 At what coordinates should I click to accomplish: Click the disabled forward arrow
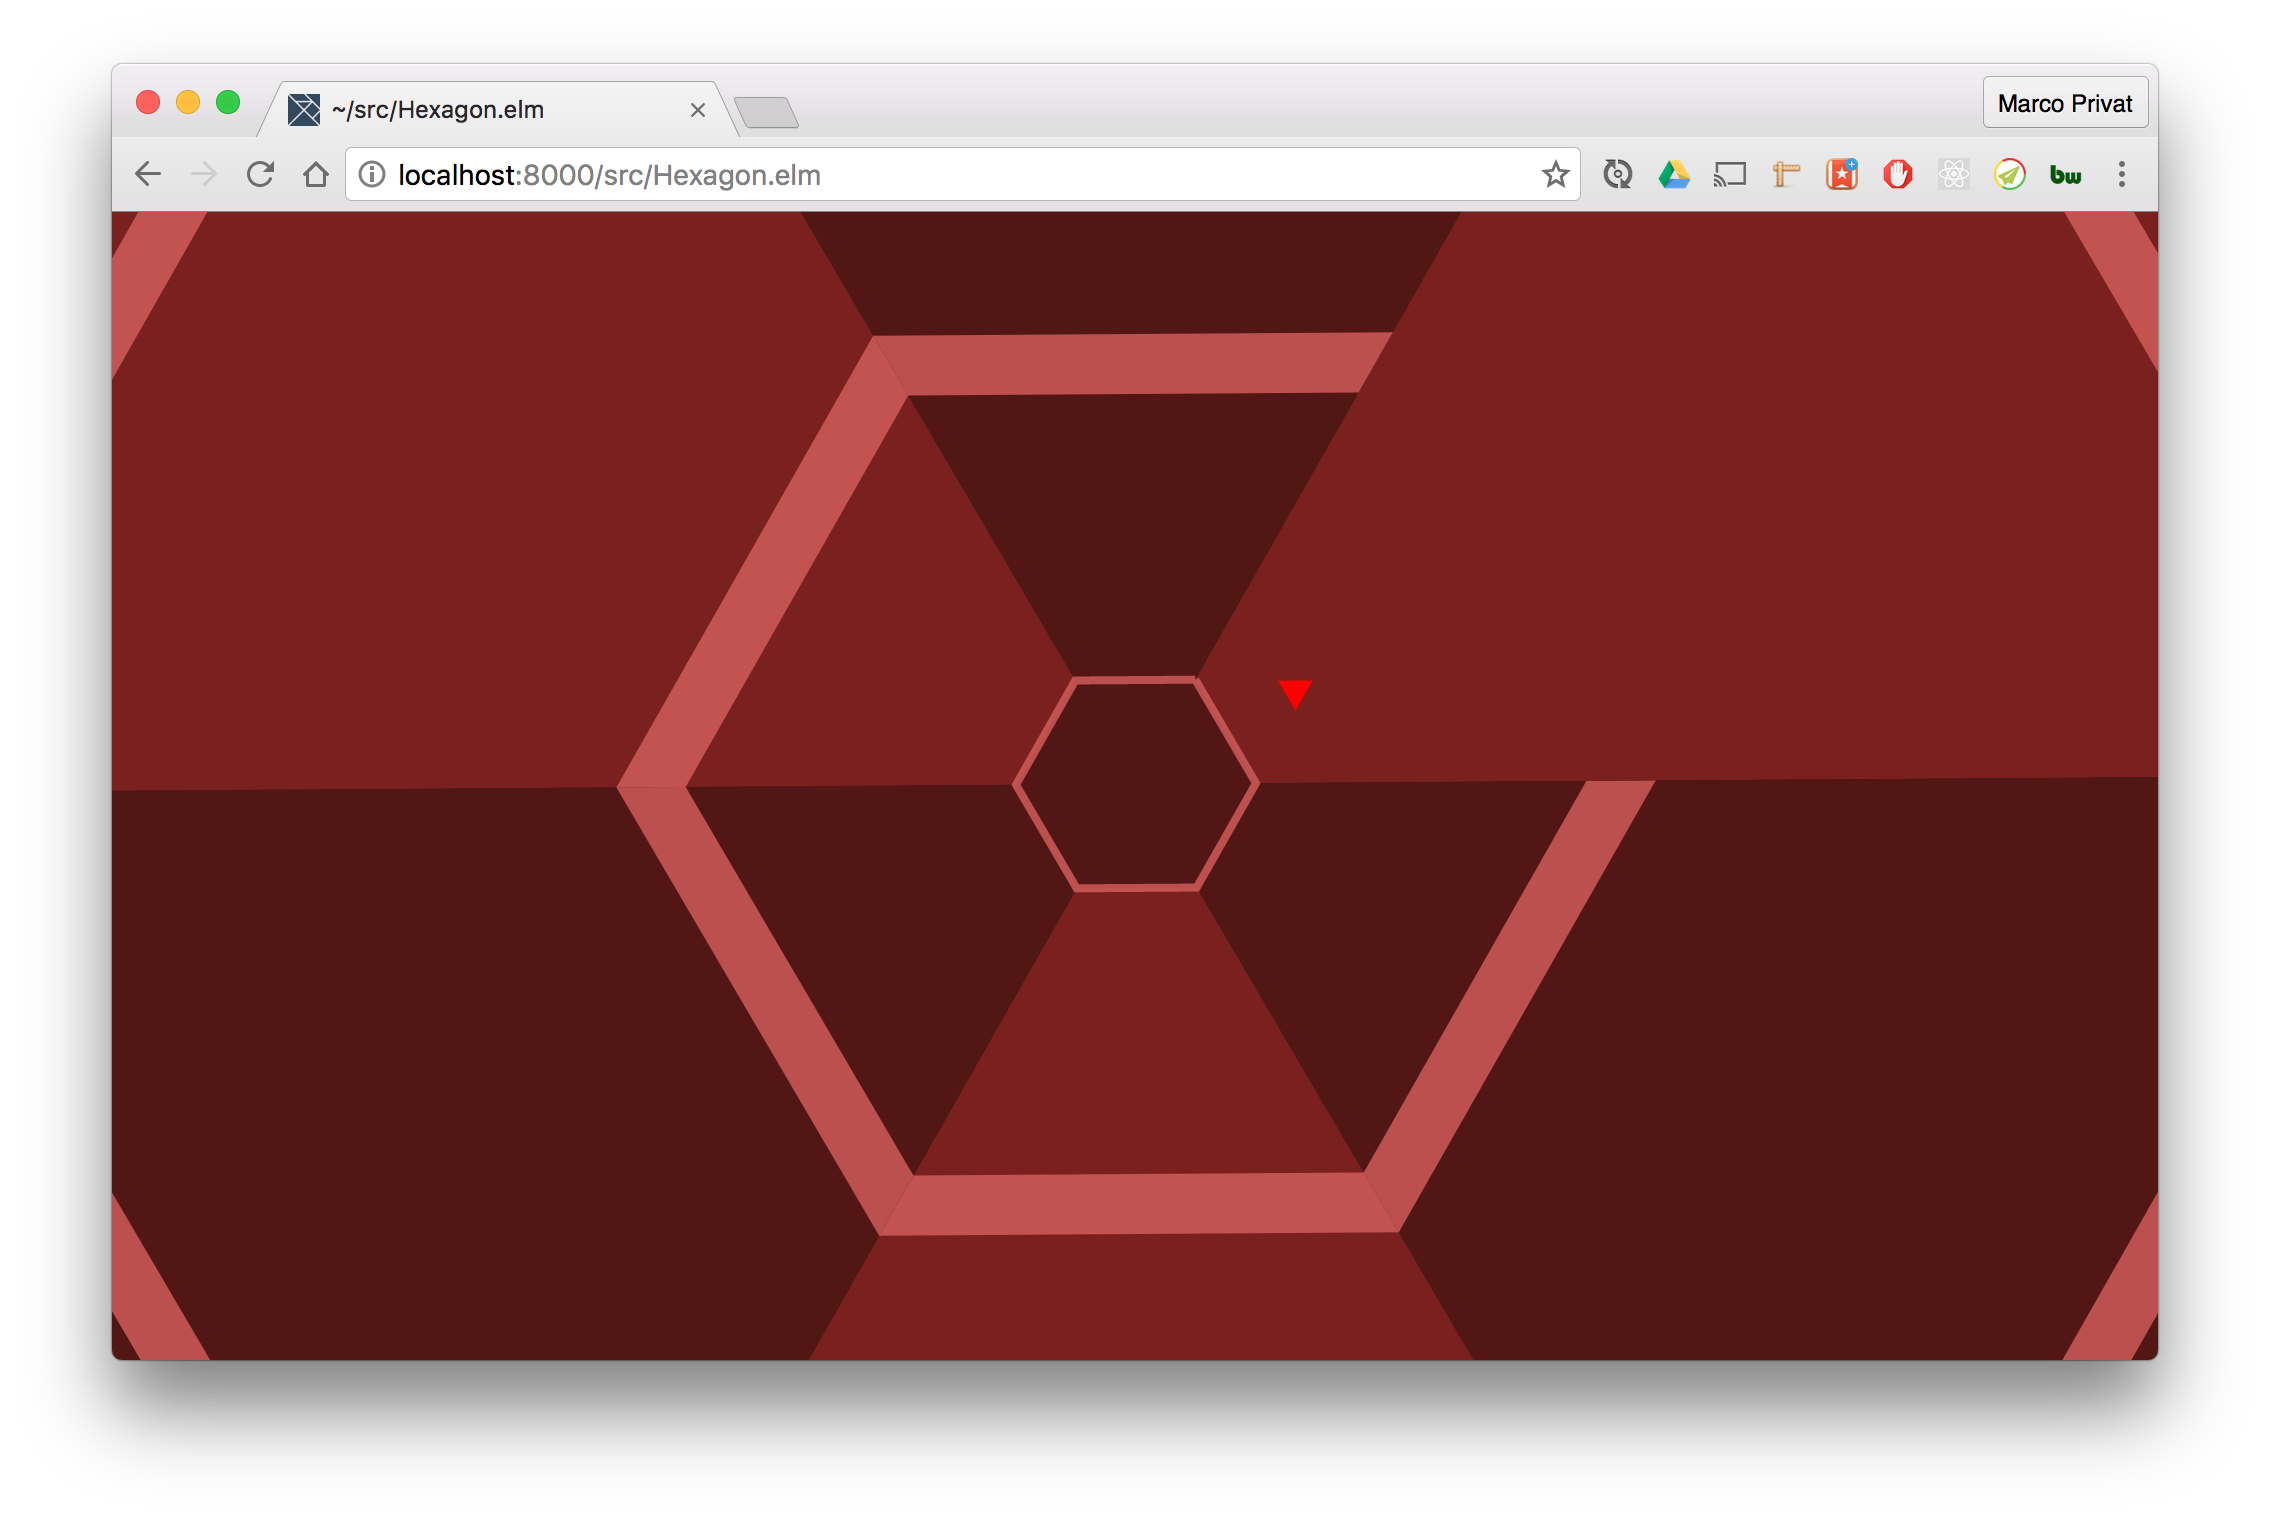coord(204,174)
